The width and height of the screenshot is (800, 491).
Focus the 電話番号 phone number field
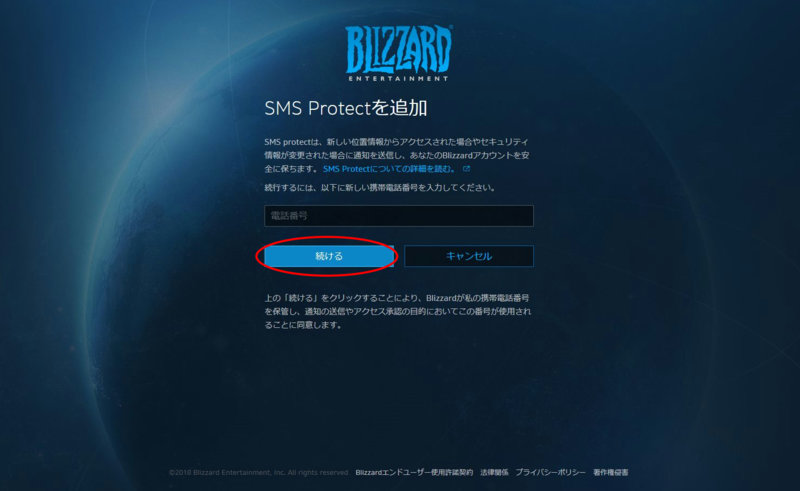399,216
